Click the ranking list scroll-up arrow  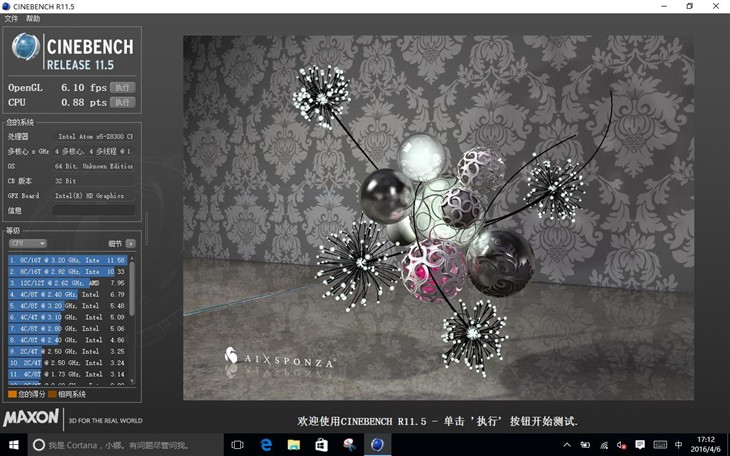[132, 258]
